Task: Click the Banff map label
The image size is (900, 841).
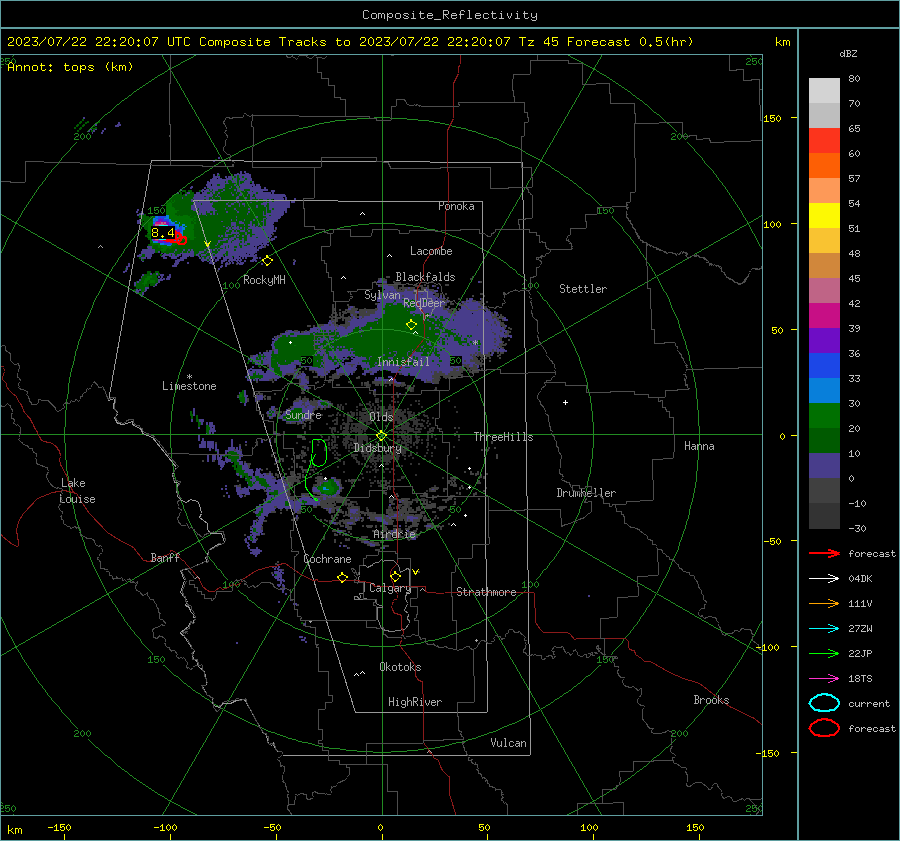Action: [165, 558]
